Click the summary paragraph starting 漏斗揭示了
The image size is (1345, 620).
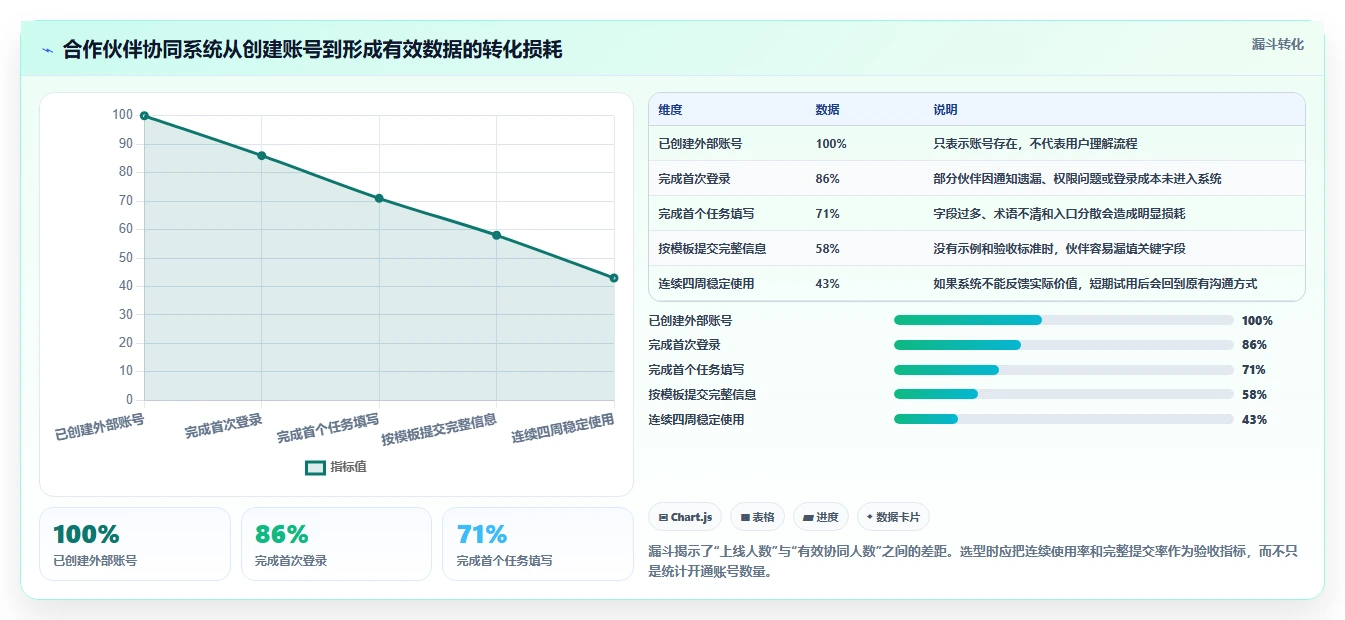click(x=973, y=562)
